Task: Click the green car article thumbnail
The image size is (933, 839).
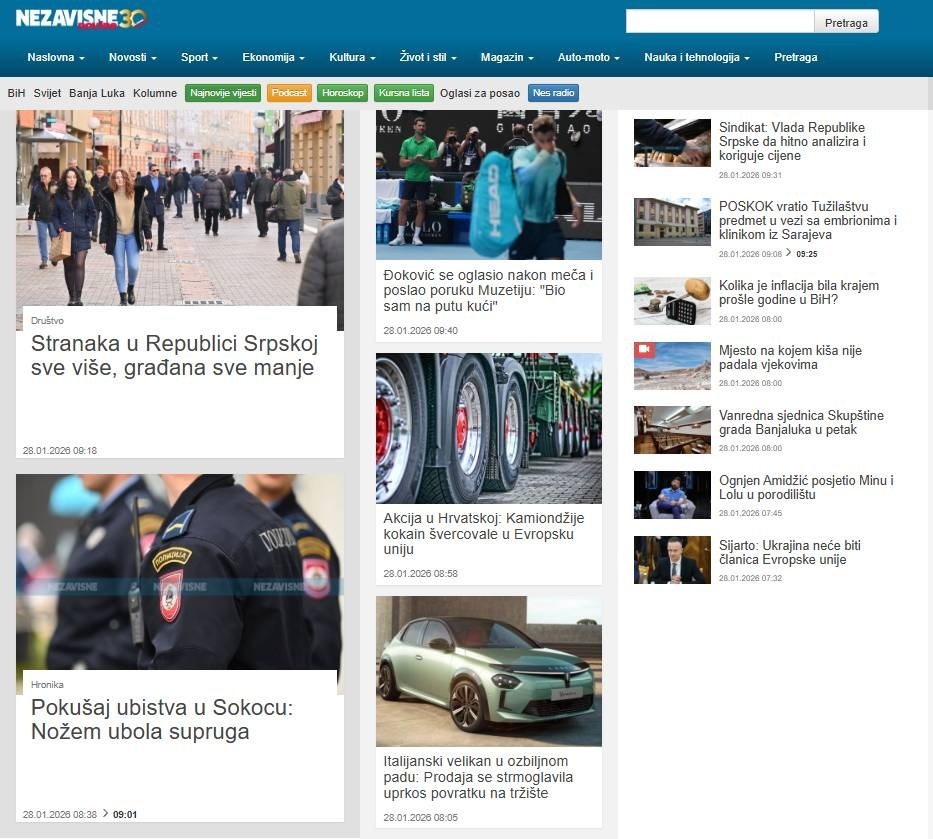Action: pos(488,671)
